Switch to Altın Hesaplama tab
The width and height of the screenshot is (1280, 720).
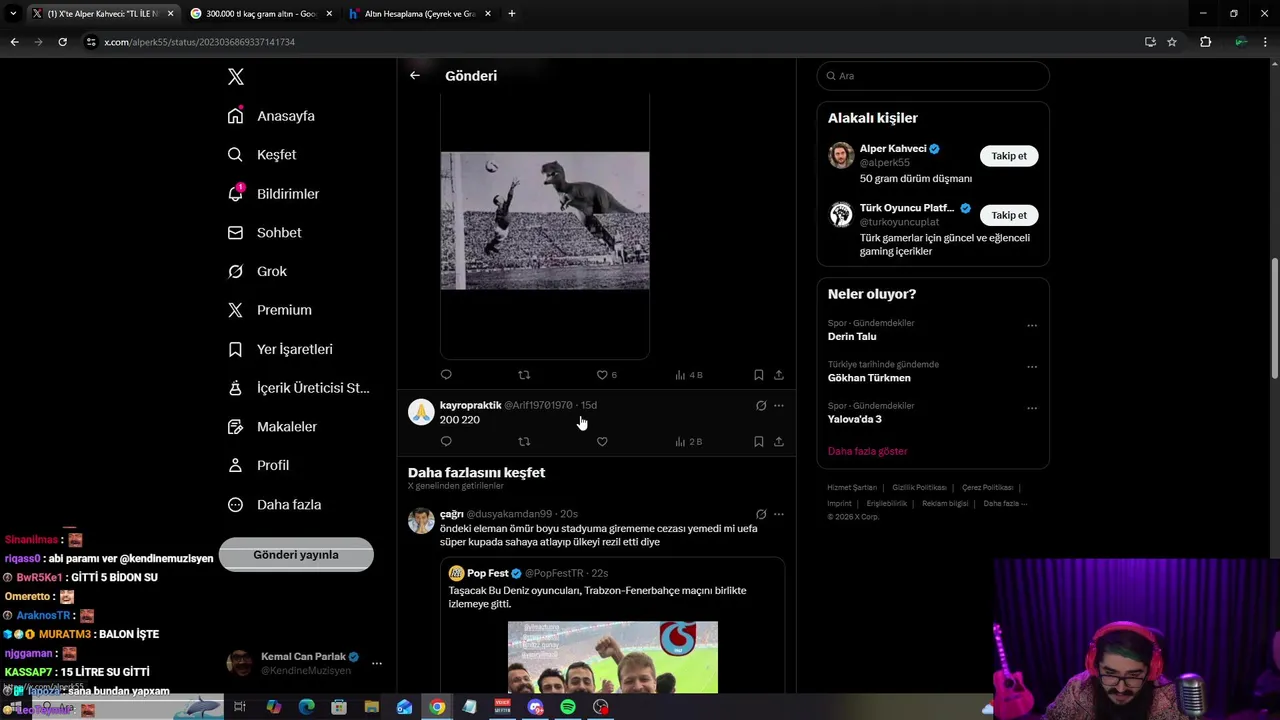pos(419,14)
